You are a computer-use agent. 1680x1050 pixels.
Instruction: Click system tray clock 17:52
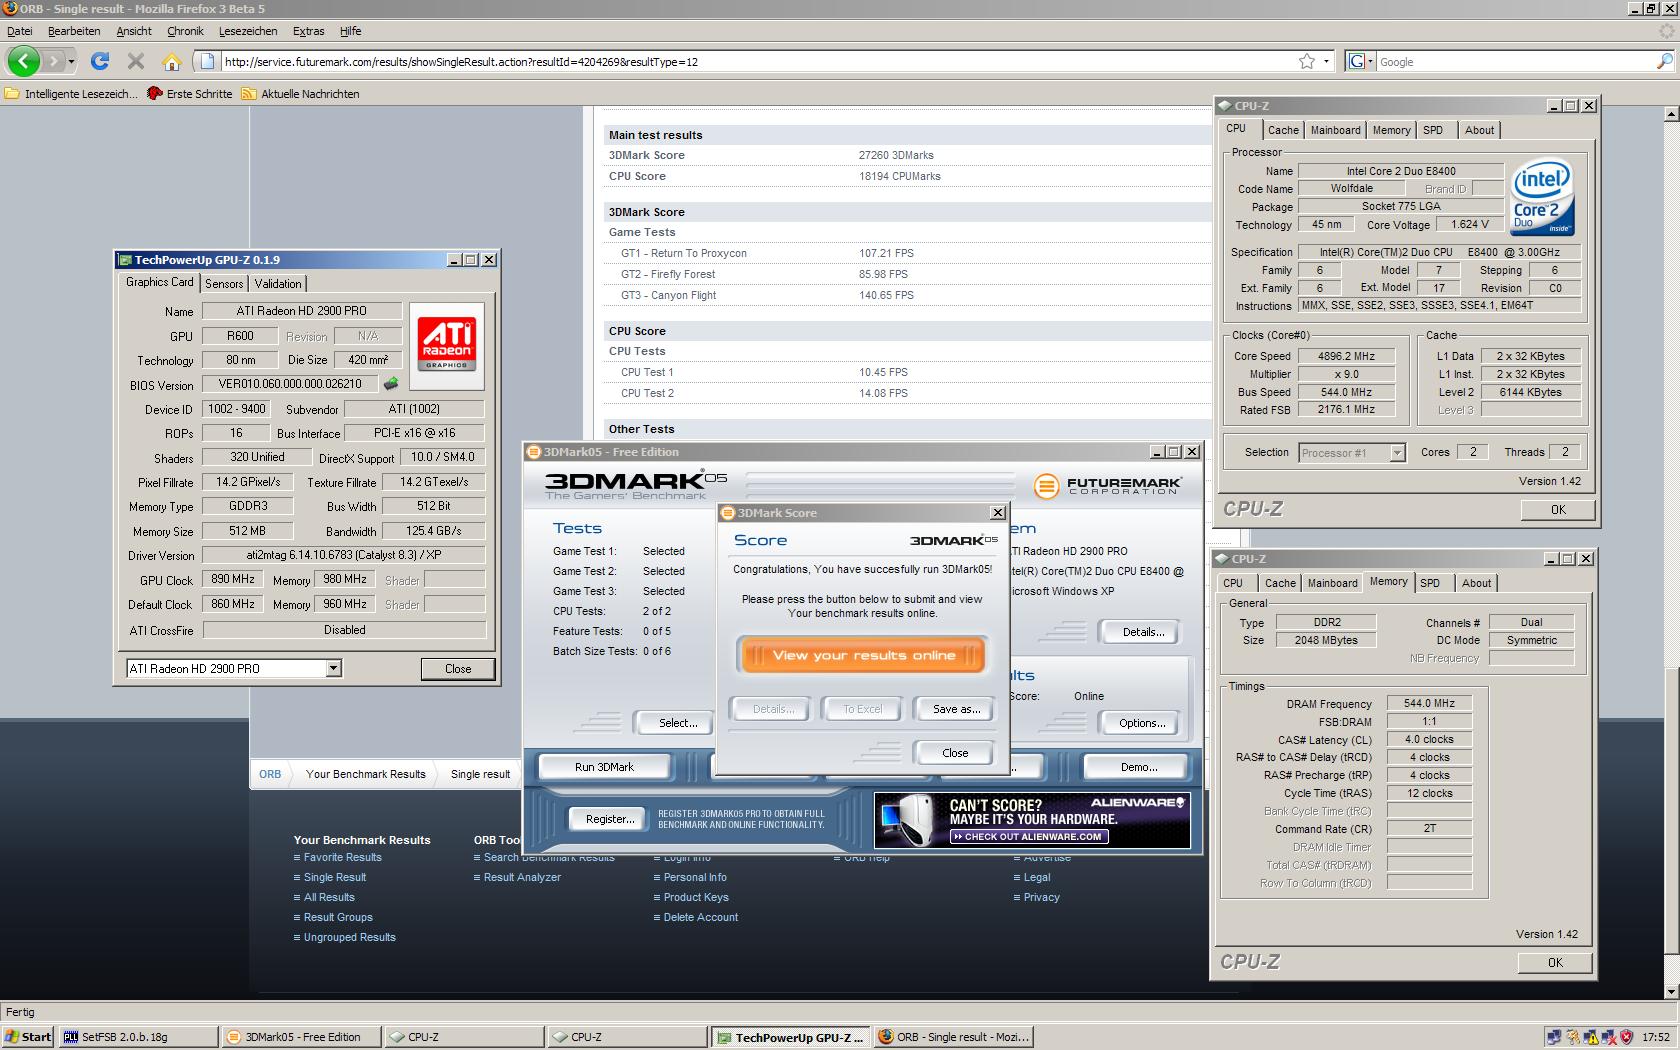click(1655, 1037)
